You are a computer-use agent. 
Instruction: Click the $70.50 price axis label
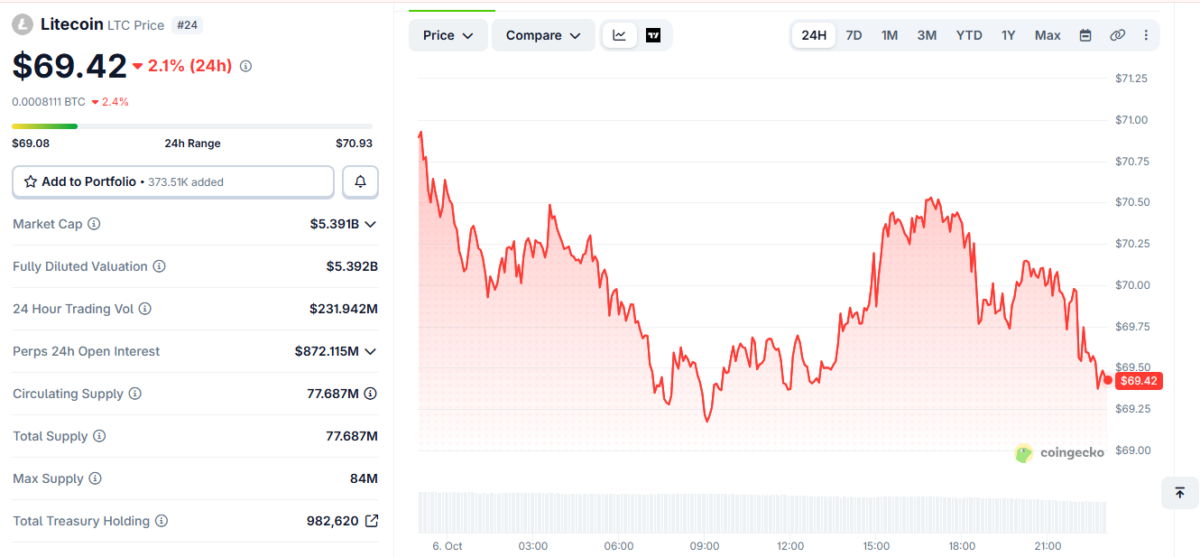pyautogui.click(x=1131, y=202)
